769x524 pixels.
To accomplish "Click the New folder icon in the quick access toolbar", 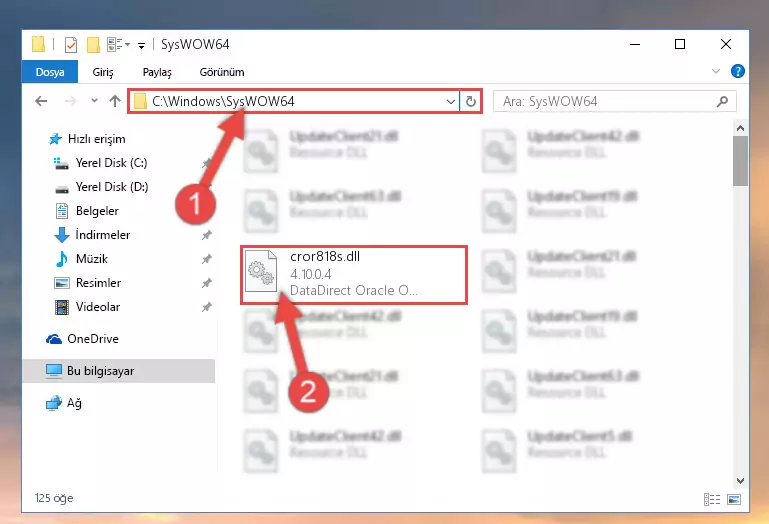I will point(93,45).
